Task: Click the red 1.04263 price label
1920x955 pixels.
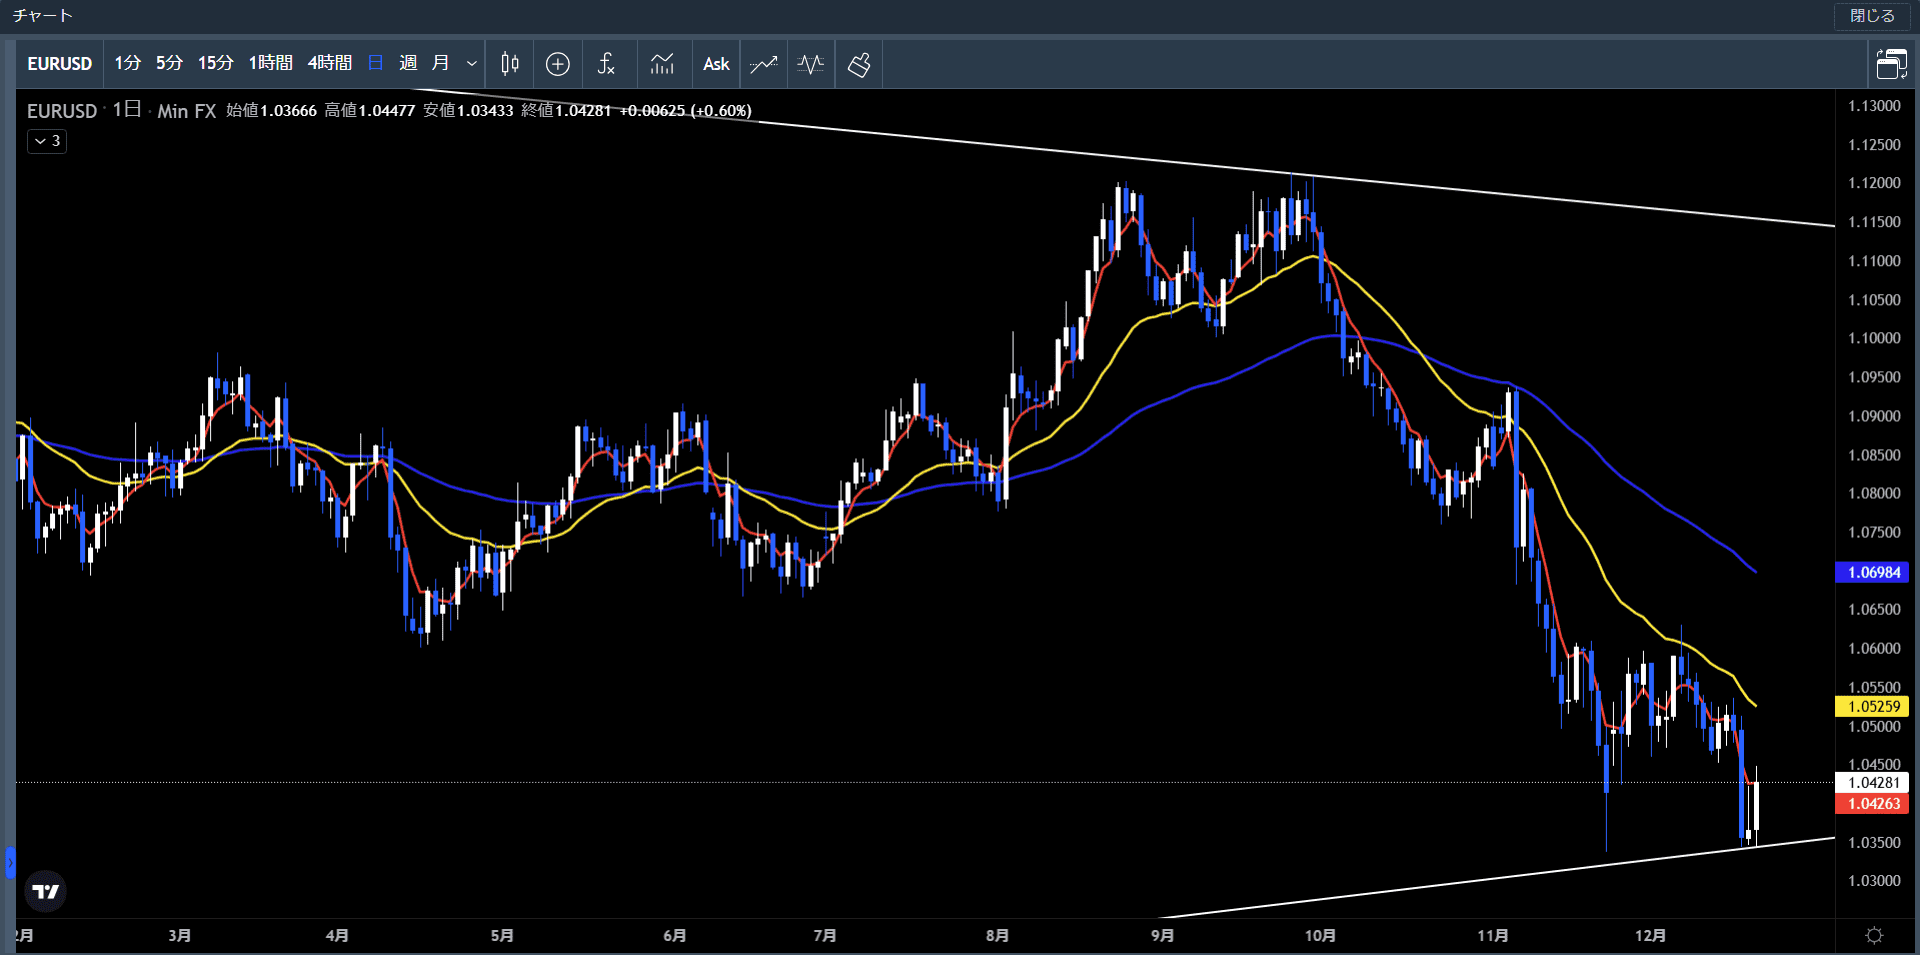Action: click(1872, 804)
